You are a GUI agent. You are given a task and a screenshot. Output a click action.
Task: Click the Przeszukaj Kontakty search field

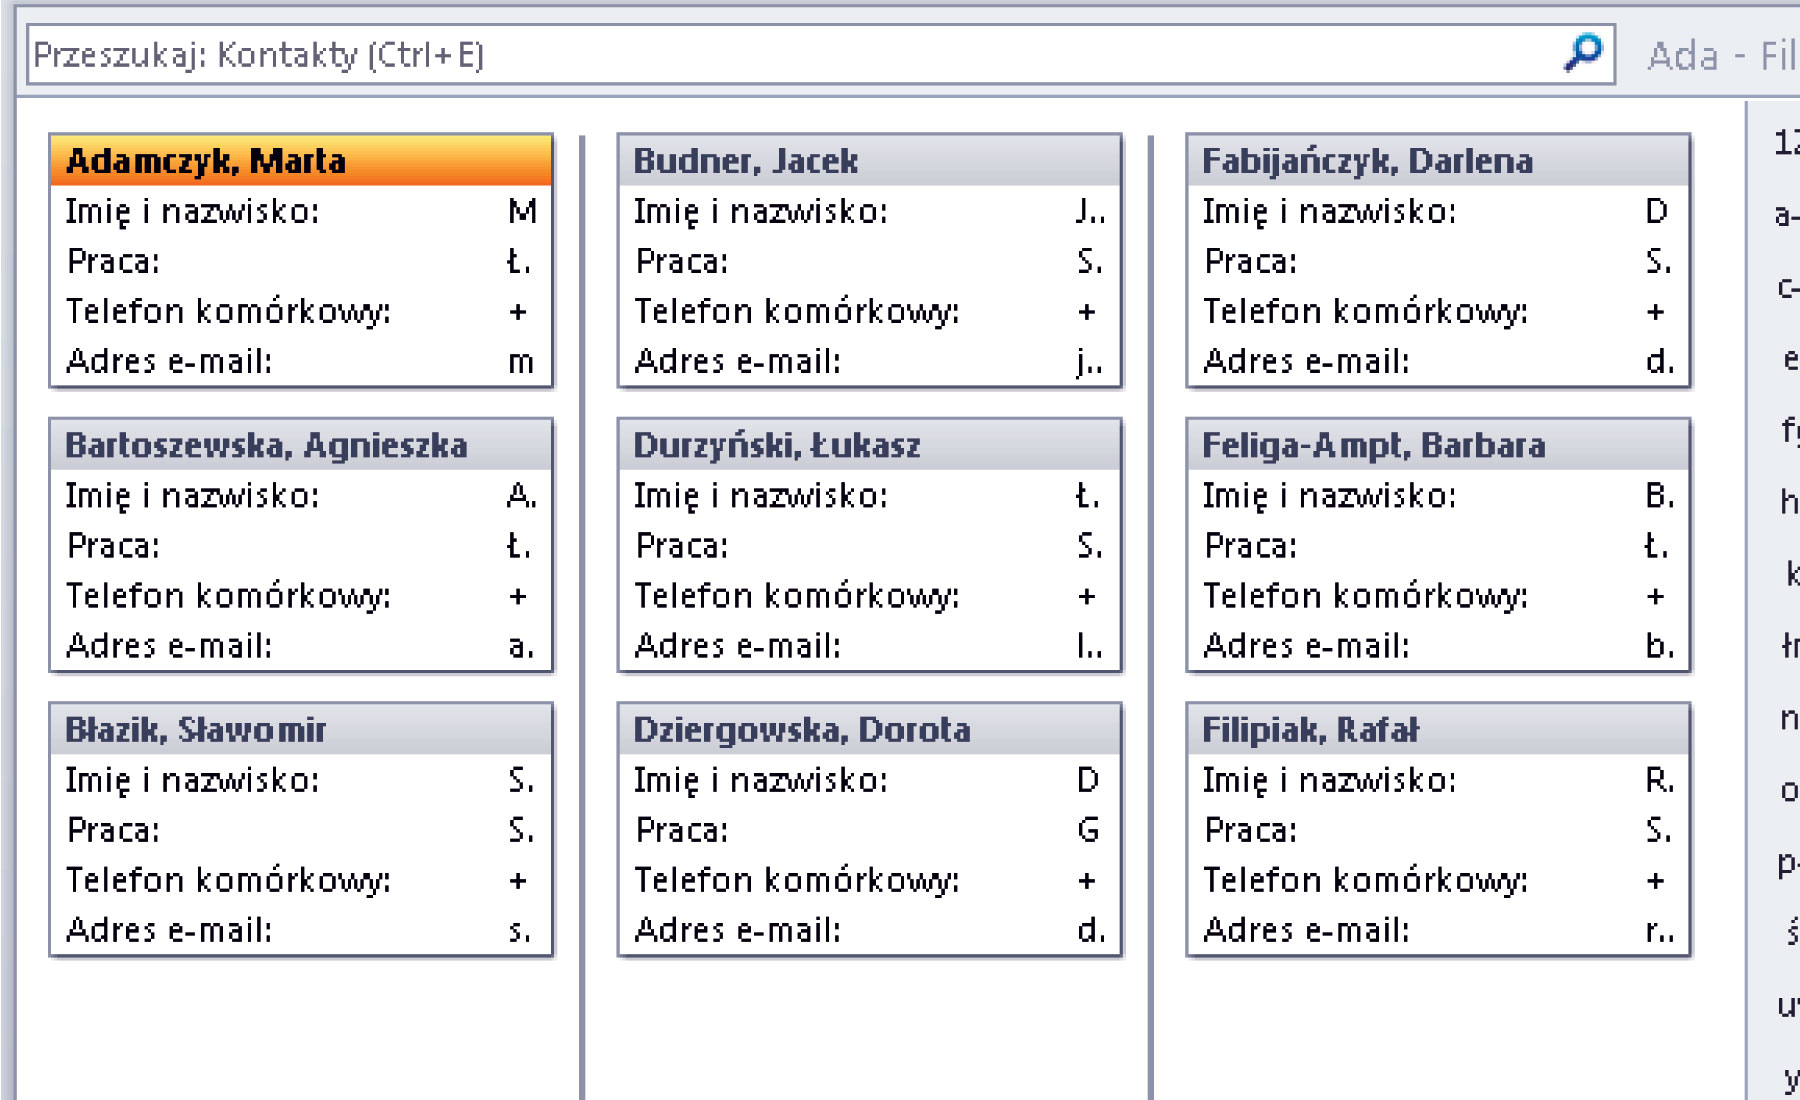pos(790,55)
